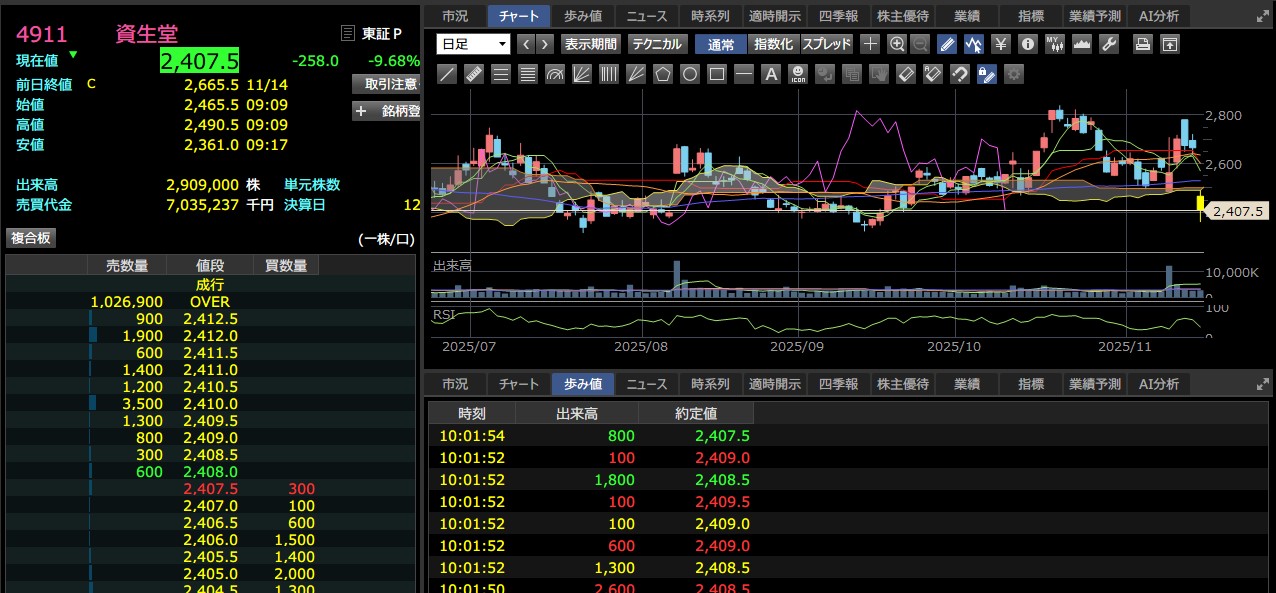The width and height of the screenshot is (1276, 593).
Task: Open the chart information (i) icon
Action: tap(1028, 44)
